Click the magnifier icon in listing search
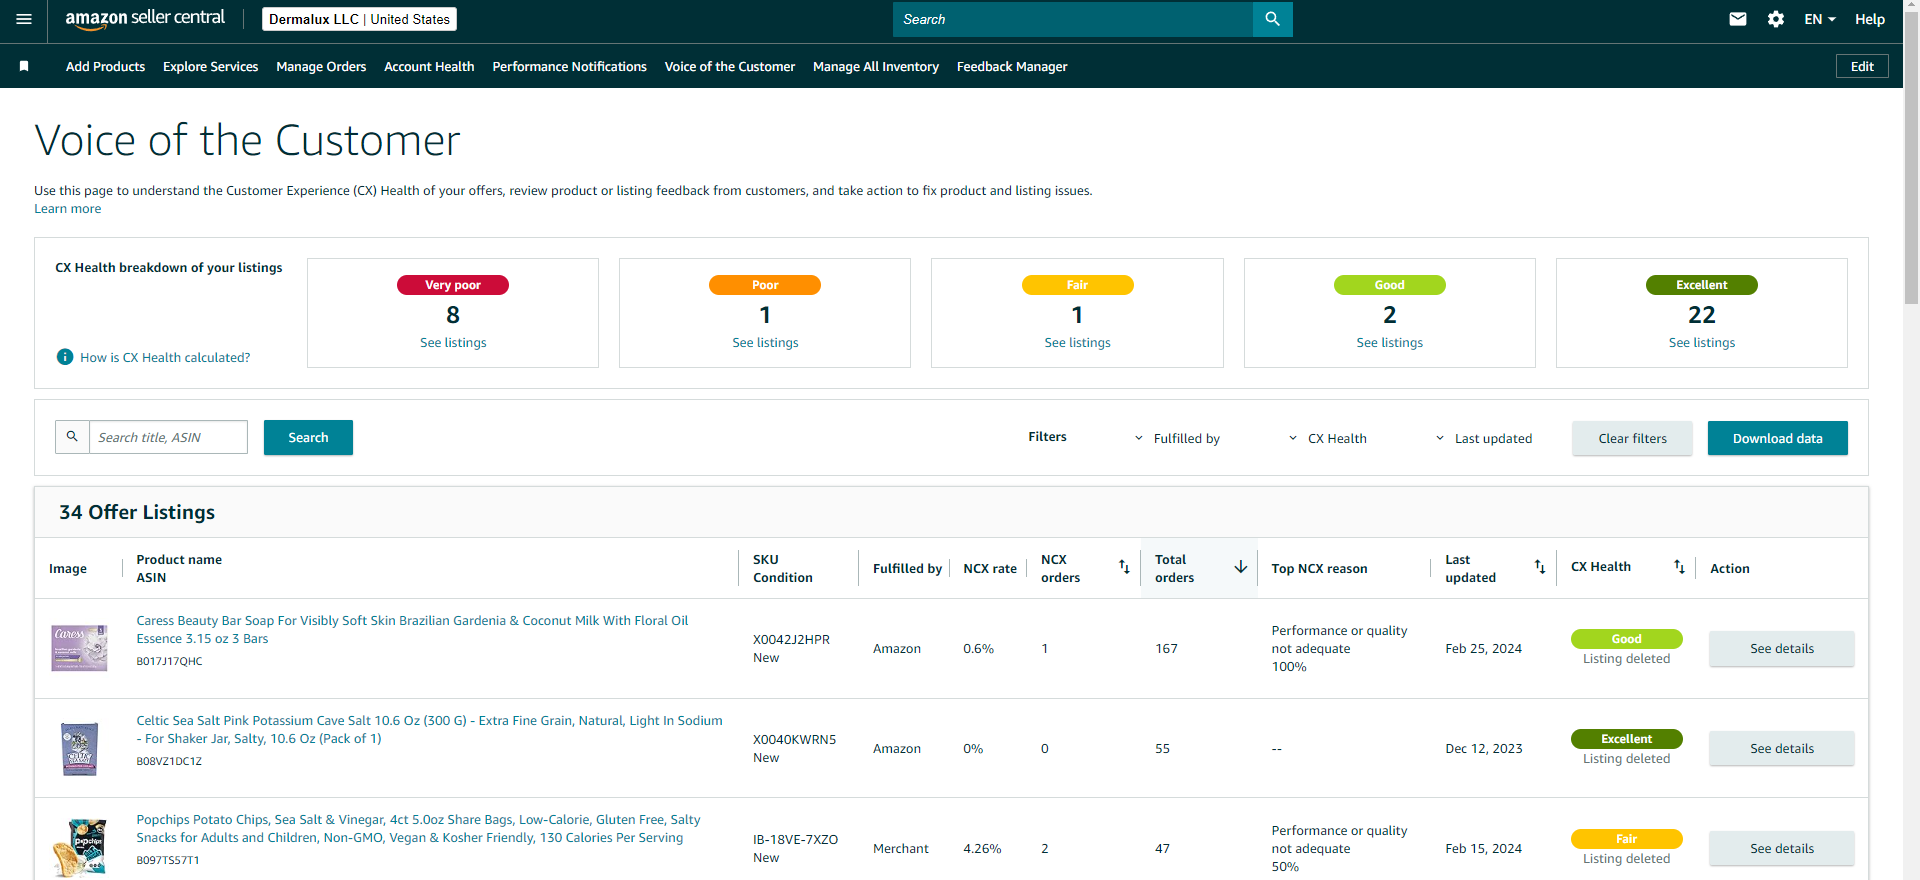Image resolution: width=1920 pixels, height=880 pixels. [72, 437]
